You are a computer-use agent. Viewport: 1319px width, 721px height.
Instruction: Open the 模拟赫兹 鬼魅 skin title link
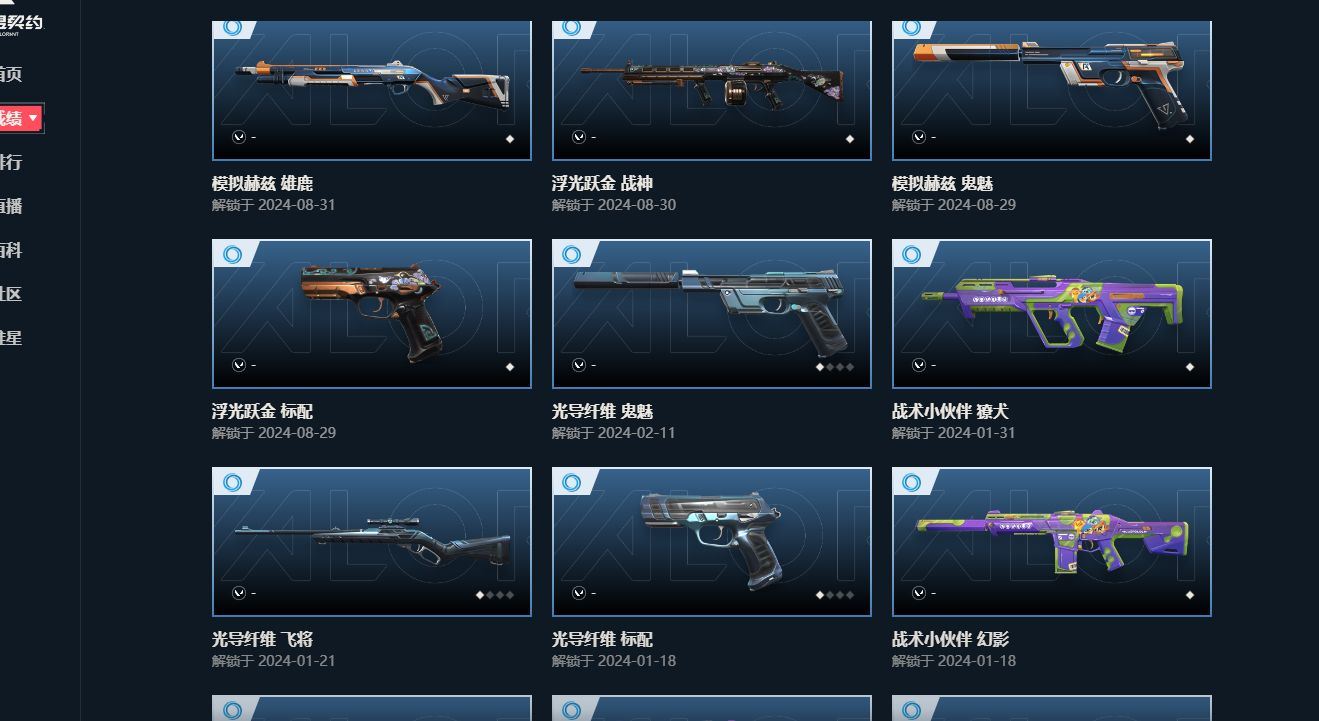[x=943, y=183]
